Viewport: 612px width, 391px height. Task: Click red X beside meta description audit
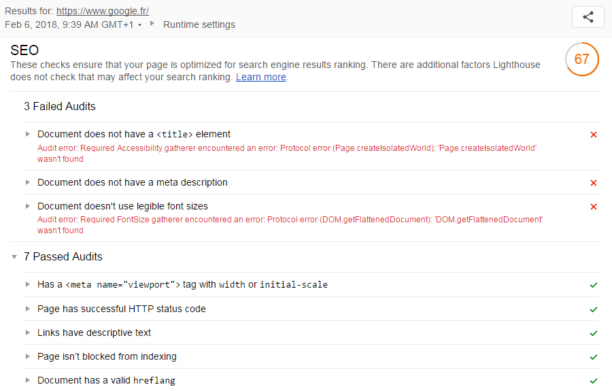point(594,183)
